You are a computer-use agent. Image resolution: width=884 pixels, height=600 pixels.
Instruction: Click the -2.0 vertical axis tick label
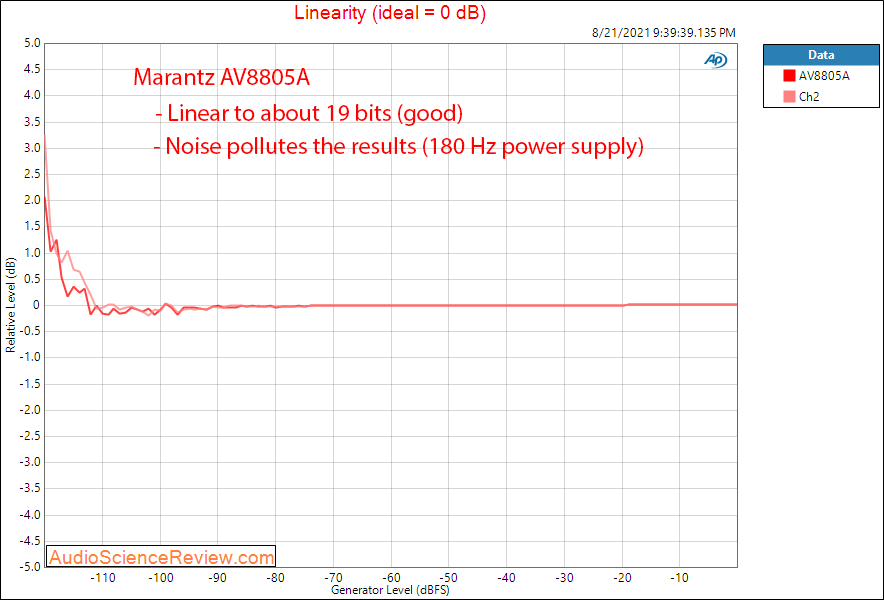click(31, 410)
